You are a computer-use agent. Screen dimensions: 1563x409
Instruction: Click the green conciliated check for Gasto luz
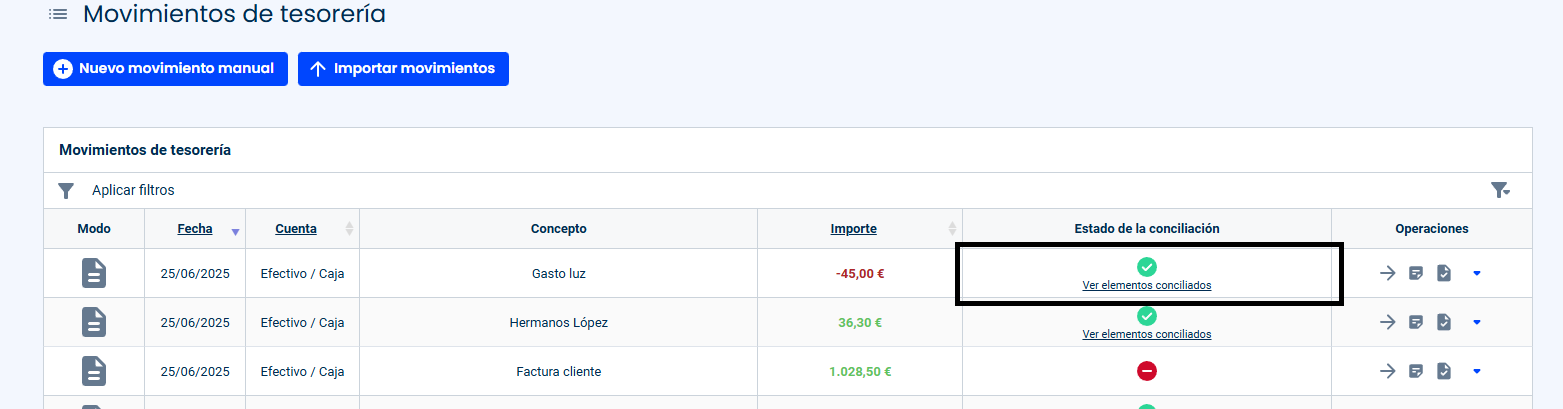[1147, 266]
